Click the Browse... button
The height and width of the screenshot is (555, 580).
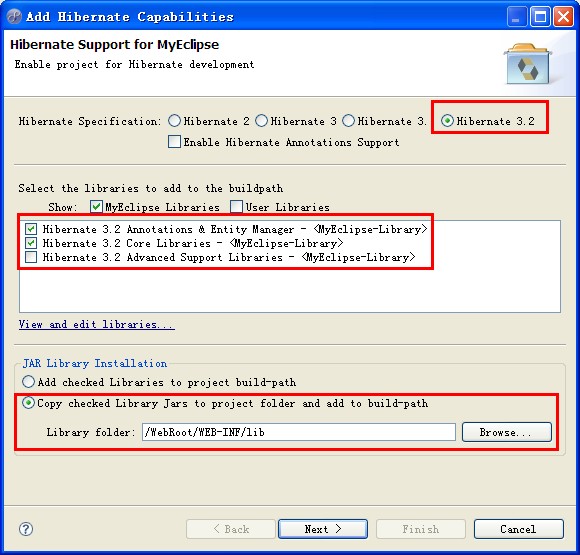point(506,432)
